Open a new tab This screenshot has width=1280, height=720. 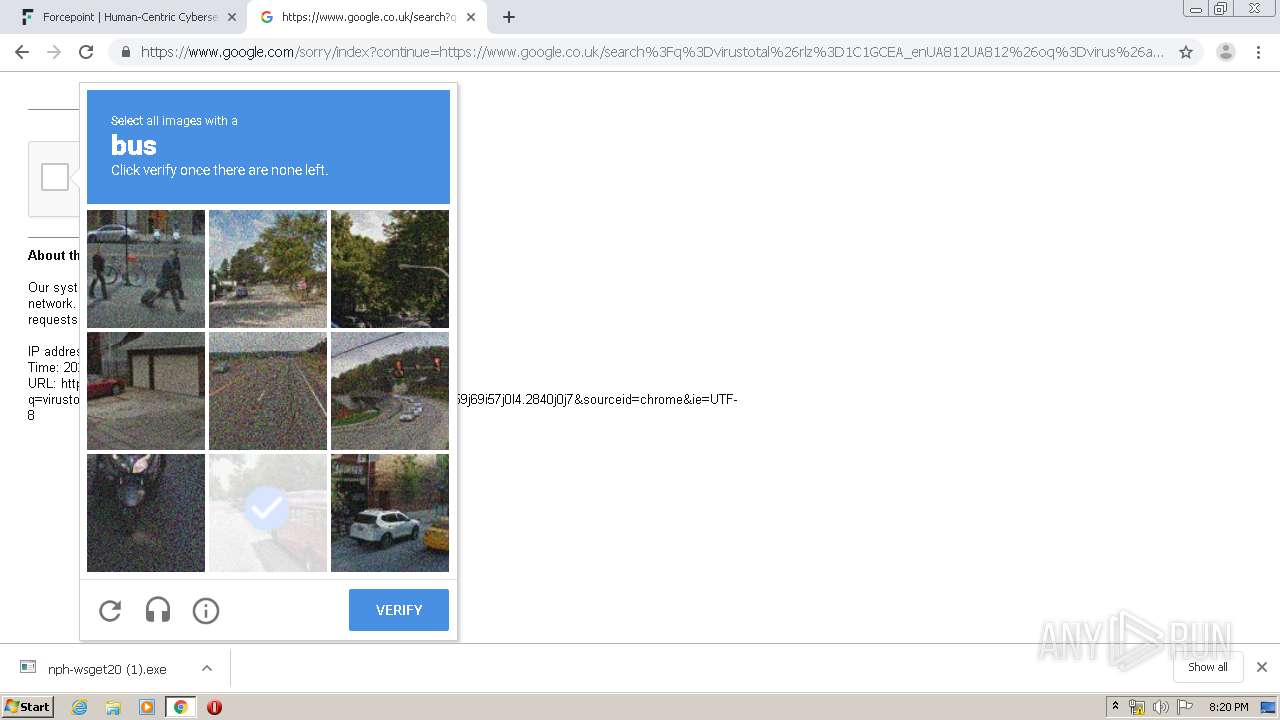click(509, 17)
